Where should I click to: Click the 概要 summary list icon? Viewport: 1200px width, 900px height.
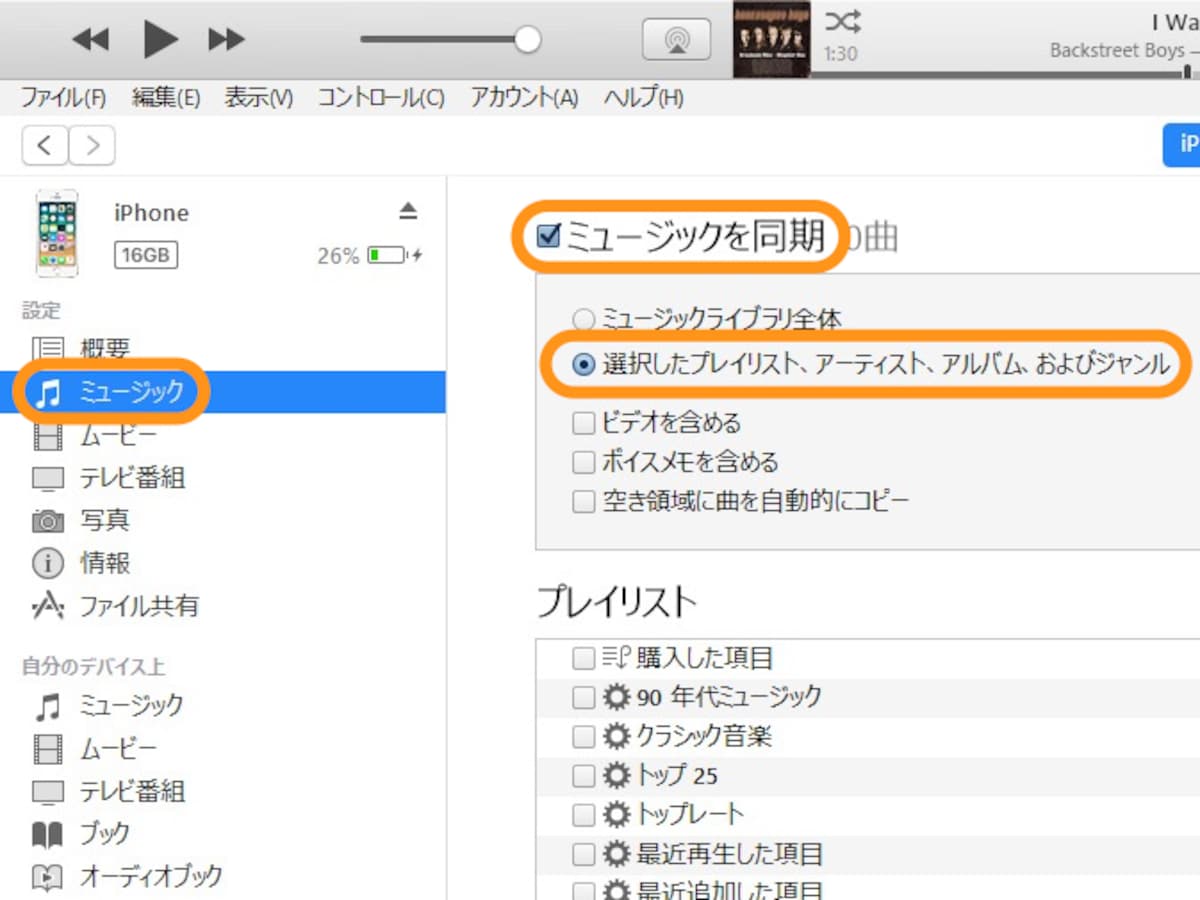pos(47,348)
